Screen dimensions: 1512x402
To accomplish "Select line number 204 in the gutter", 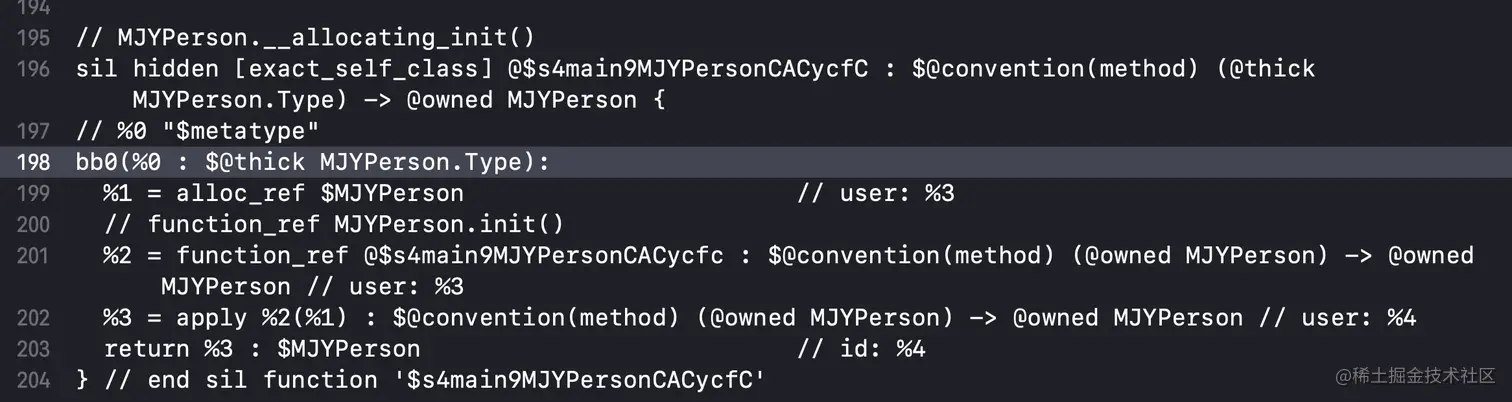I will tap(33, 380).
